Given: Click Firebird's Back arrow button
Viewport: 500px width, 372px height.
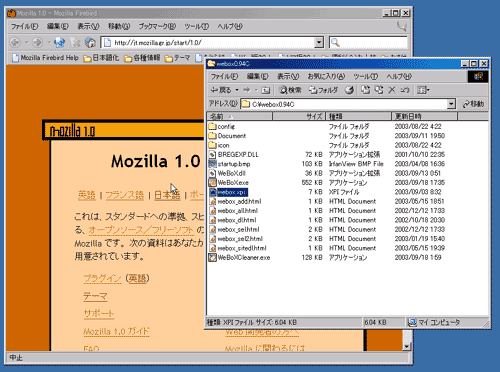Looking at the screenshot, I should coord(15,42).
